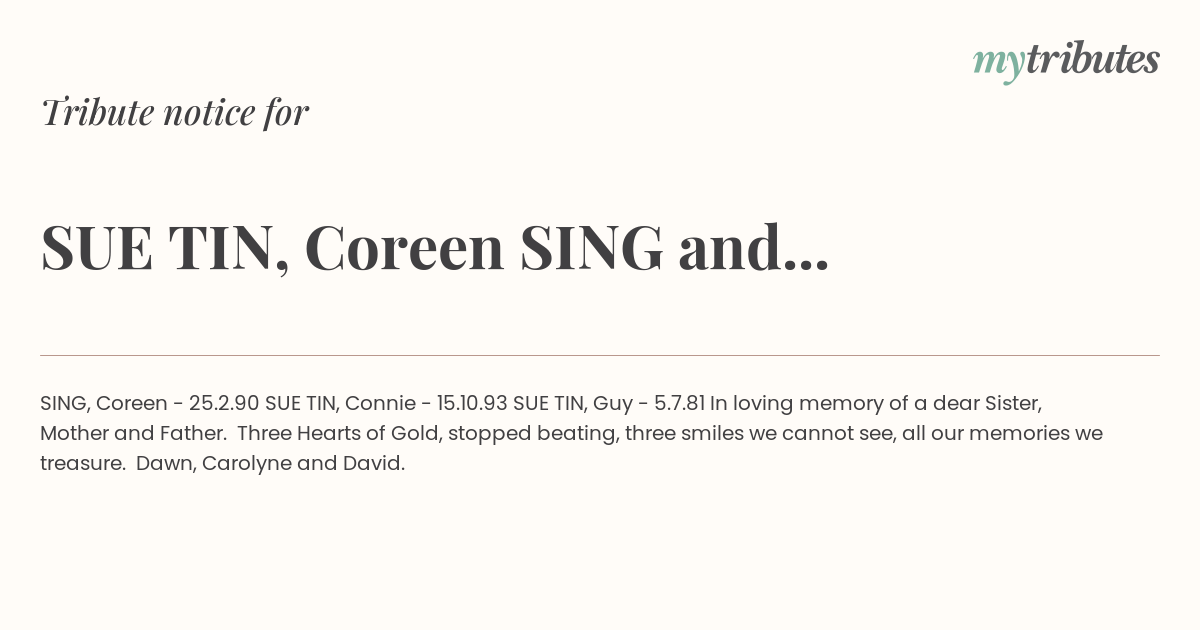This screenshot has width=1200, height=630.
Task: Click the mytributes logo
Action: [x=1066, y=60]
